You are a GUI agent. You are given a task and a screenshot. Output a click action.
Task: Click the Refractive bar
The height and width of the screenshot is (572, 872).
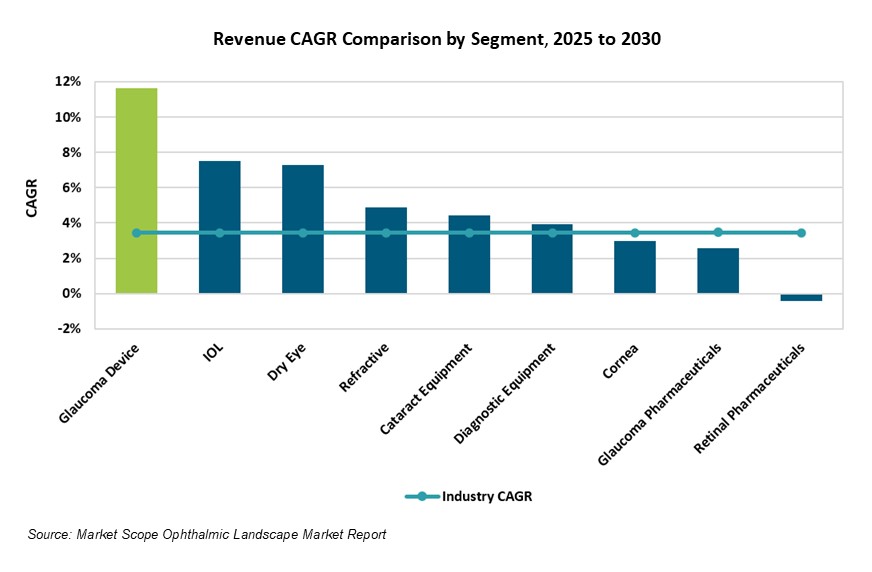click(386, 250)
